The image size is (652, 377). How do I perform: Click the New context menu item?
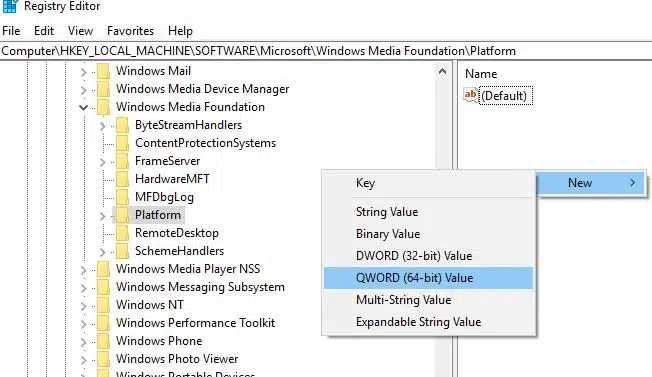tap(590, 183)
